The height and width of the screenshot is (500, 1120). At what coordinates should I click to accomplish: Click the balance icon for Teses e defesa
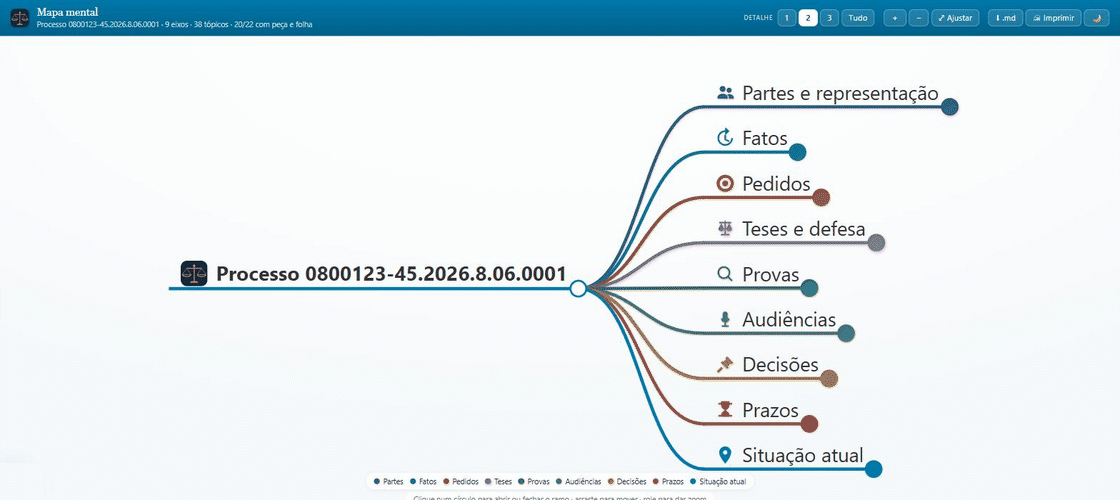pos(725,229)
